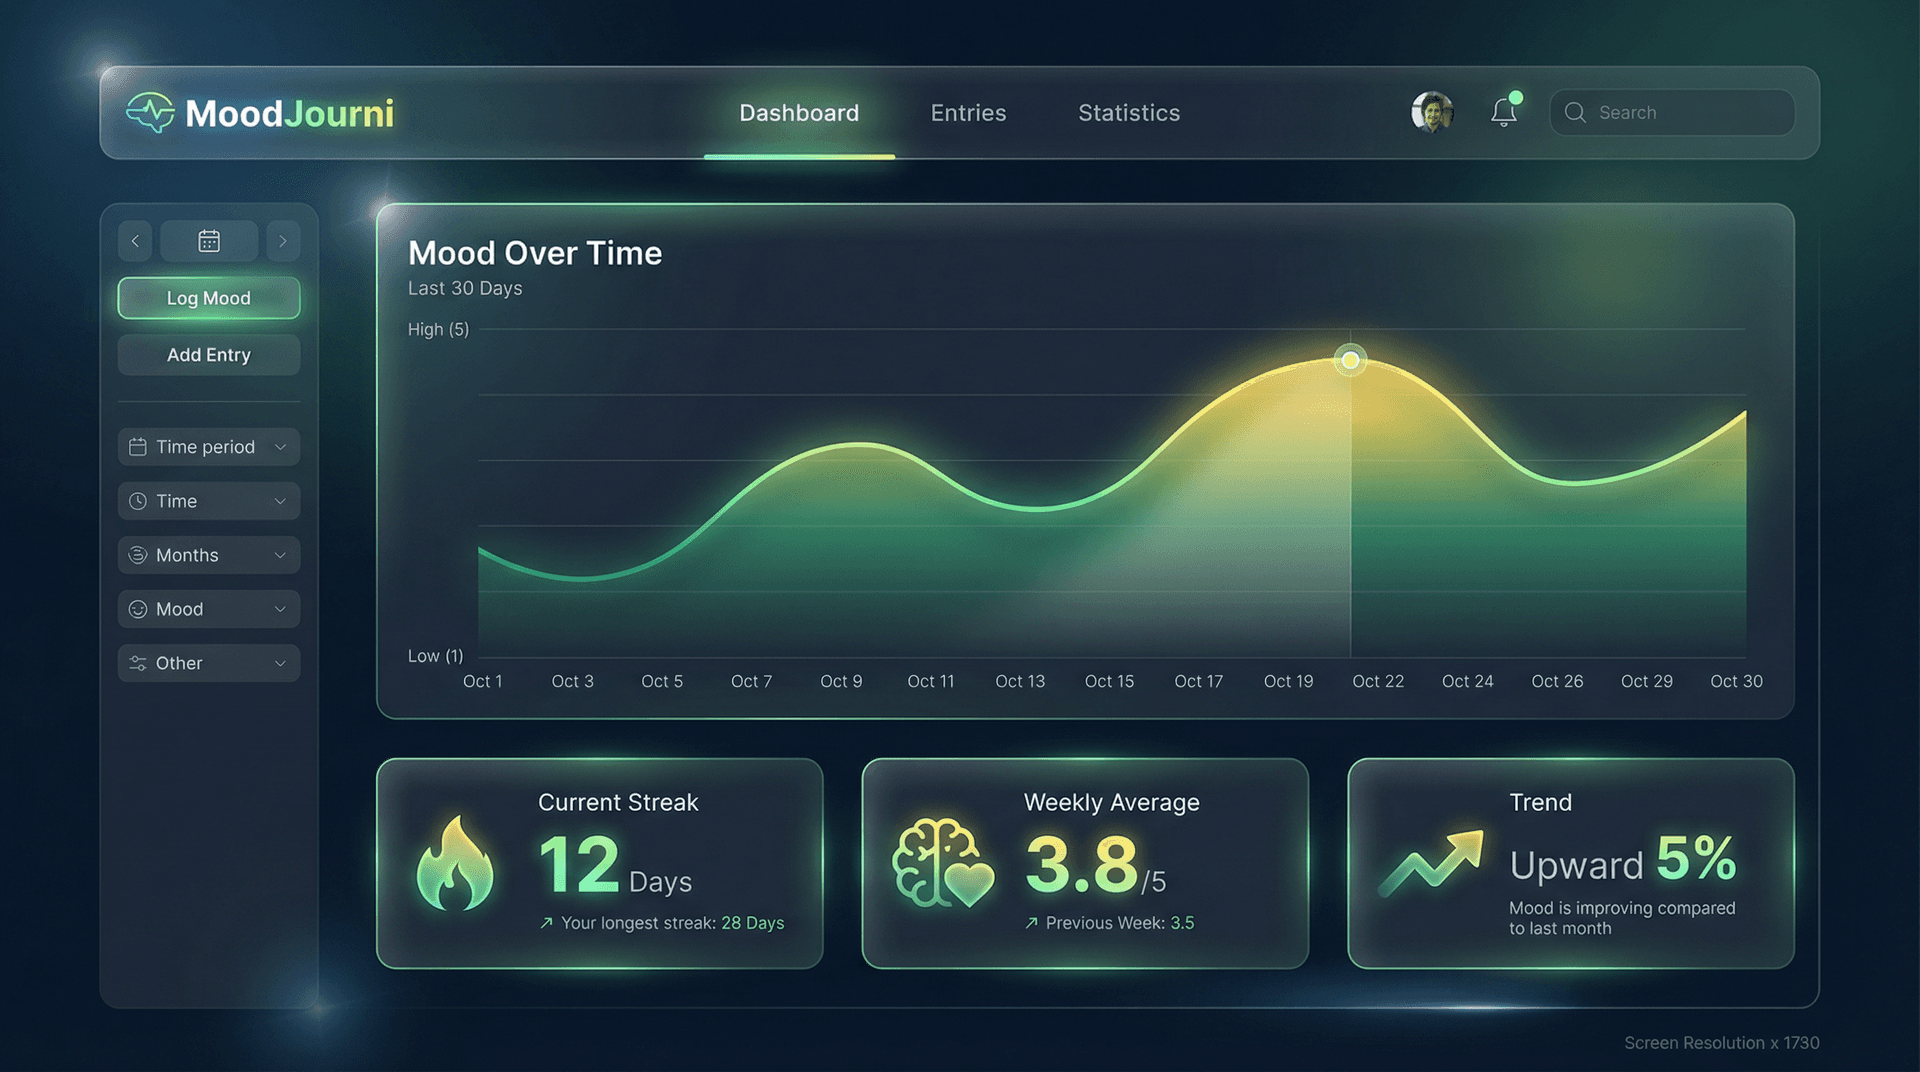Click the right arrow beside the calendar

coord(283,240)
